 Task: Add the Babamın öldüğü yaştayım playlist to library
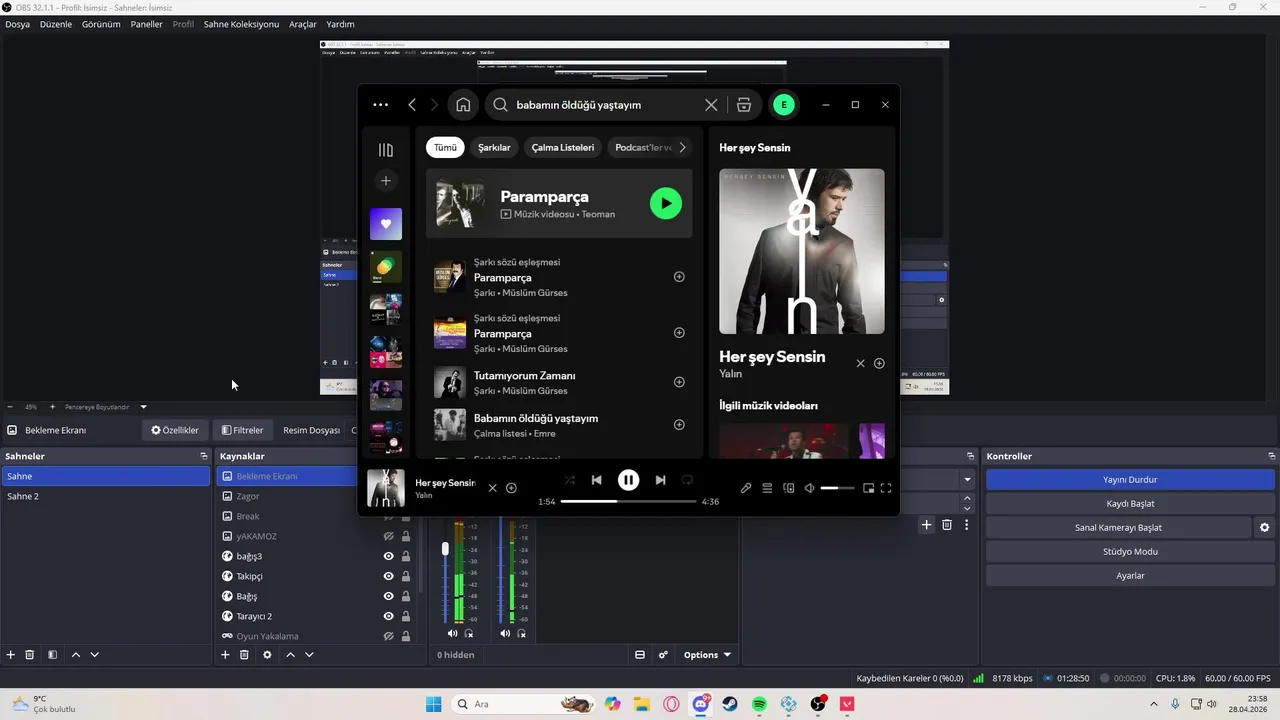(679, 425)
